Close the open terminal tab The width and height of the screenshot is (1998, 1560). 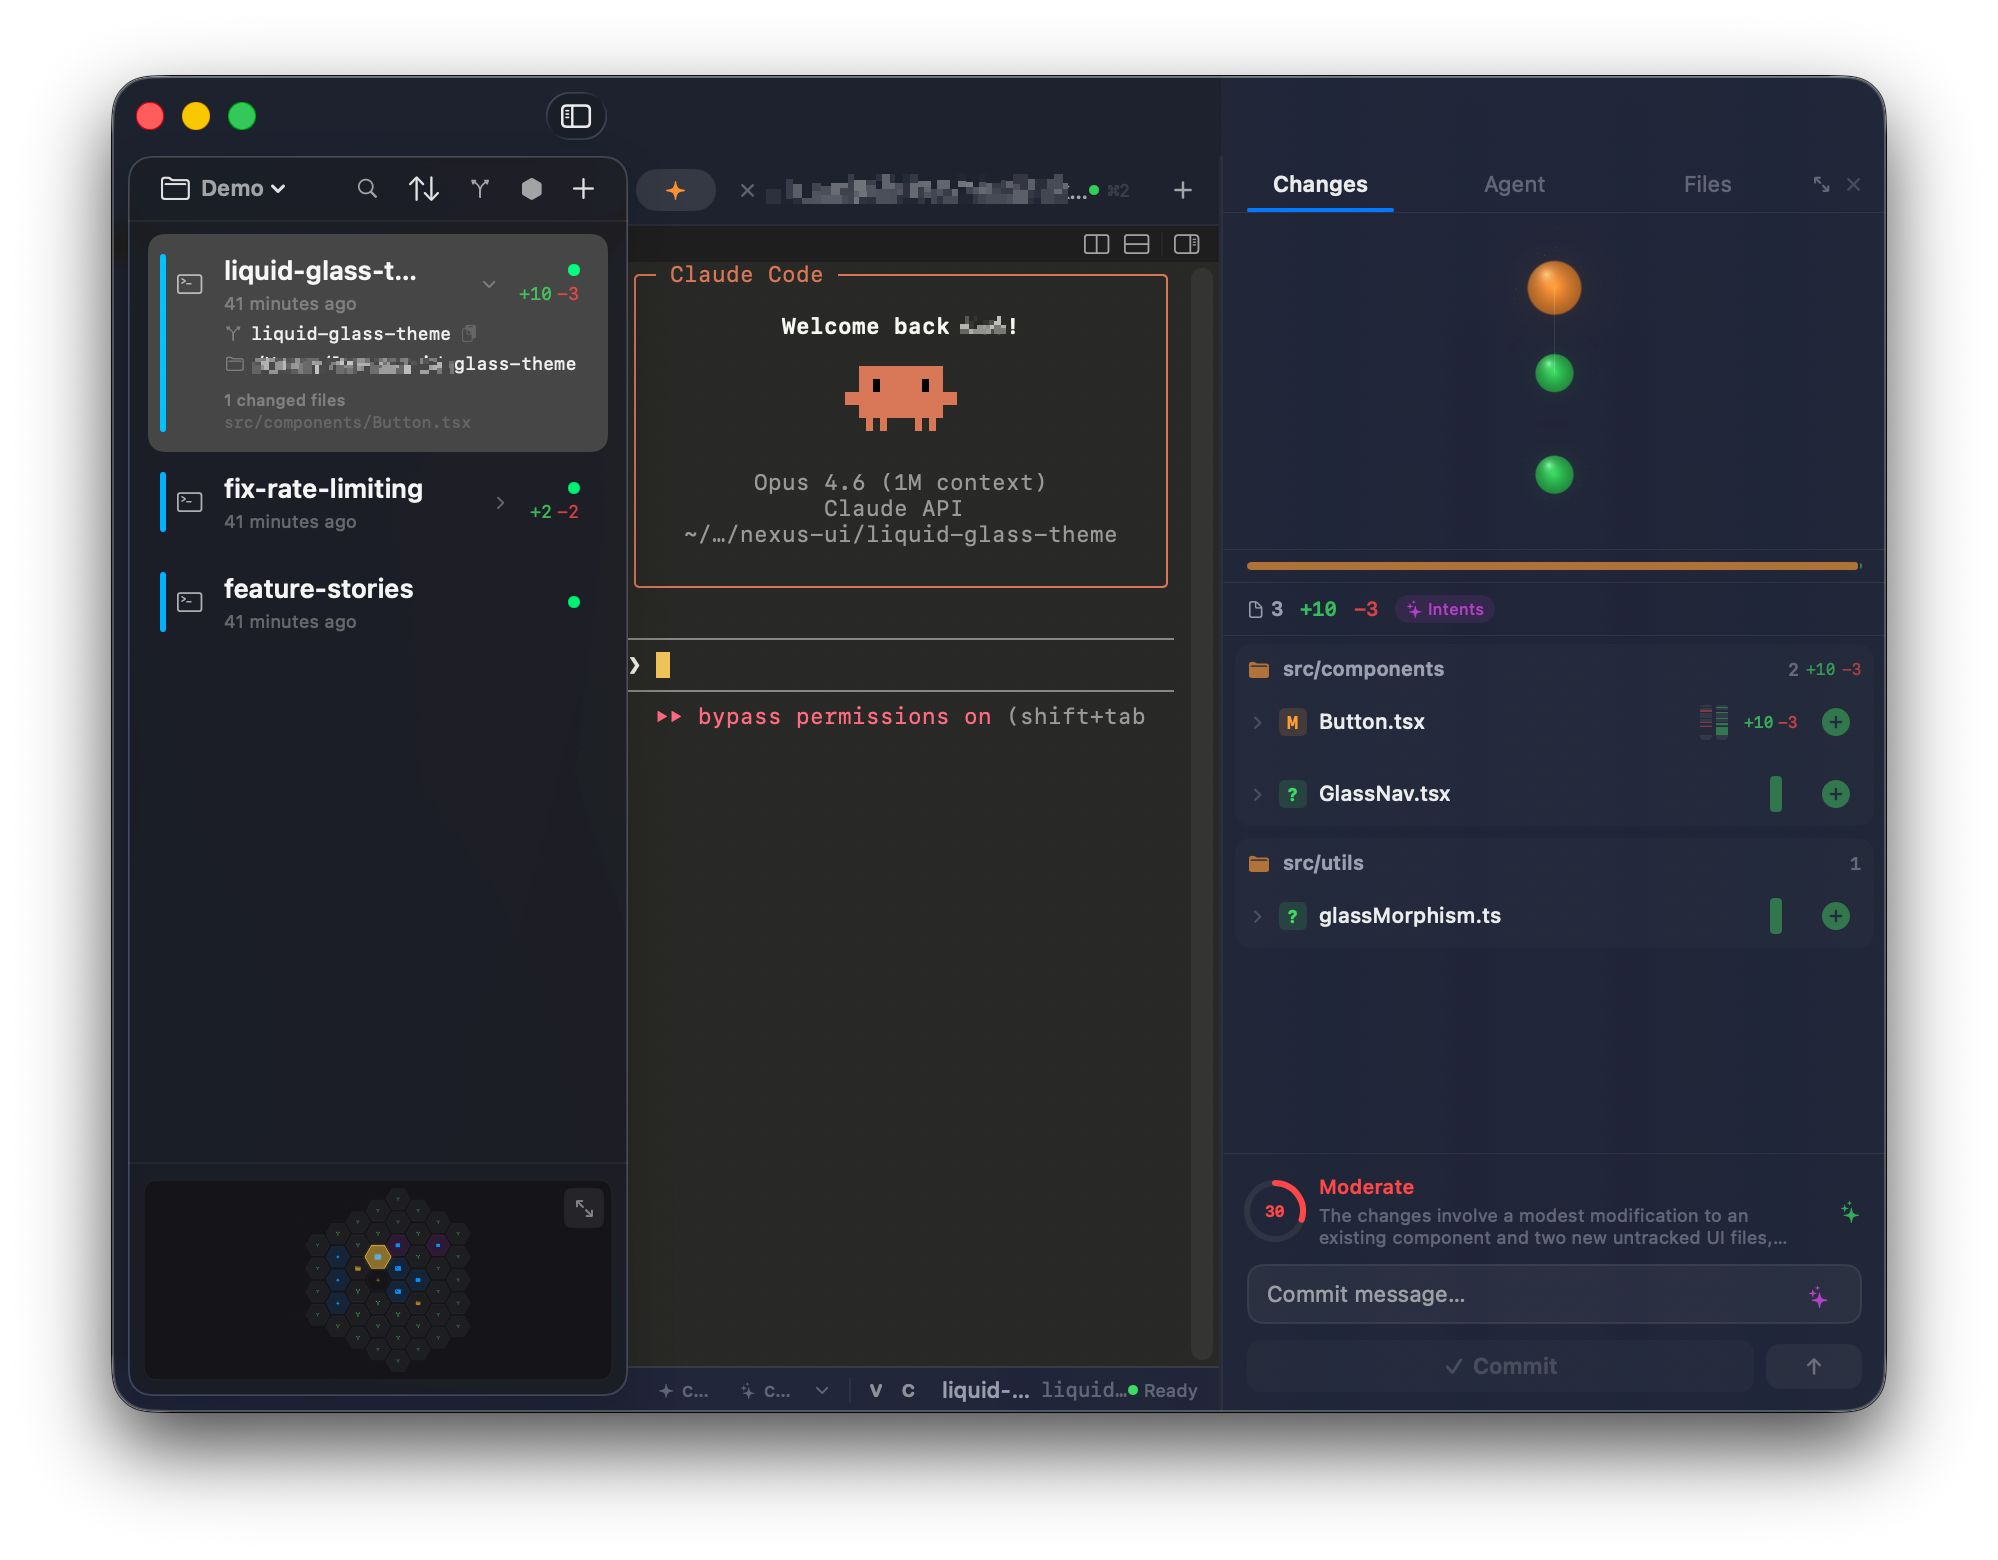point(747,190)
